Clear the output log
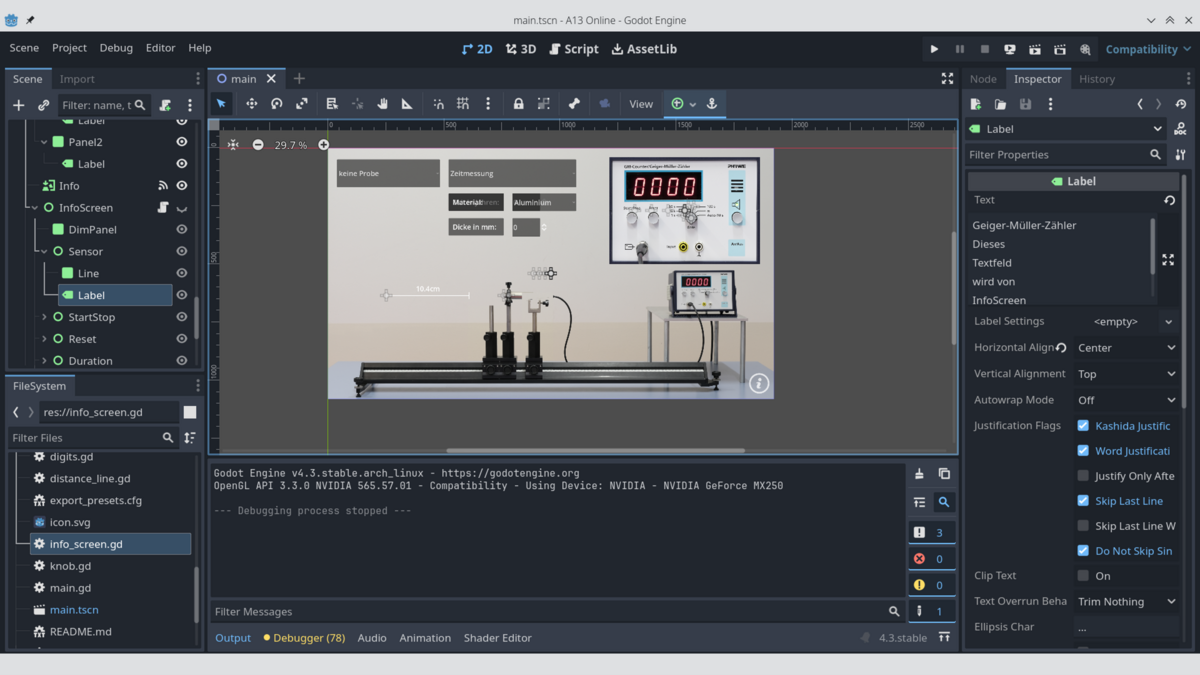Viewport: 1200px width, 675px height. click(x=919, y=474)
